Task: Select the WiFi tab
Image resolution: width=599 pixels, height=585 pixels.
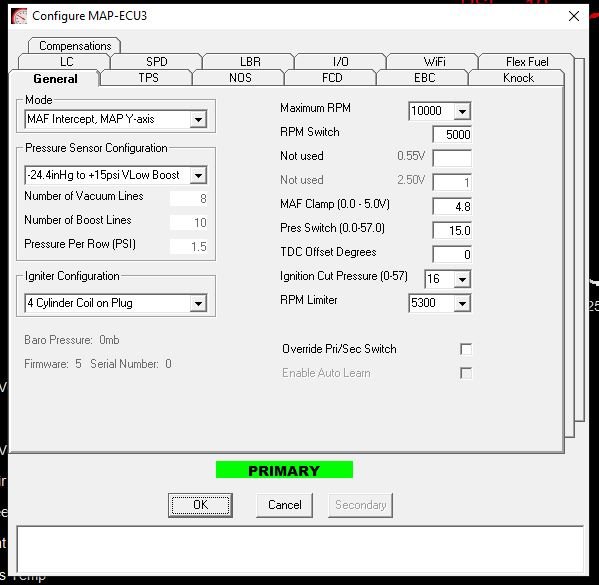Action: [434, 62]
